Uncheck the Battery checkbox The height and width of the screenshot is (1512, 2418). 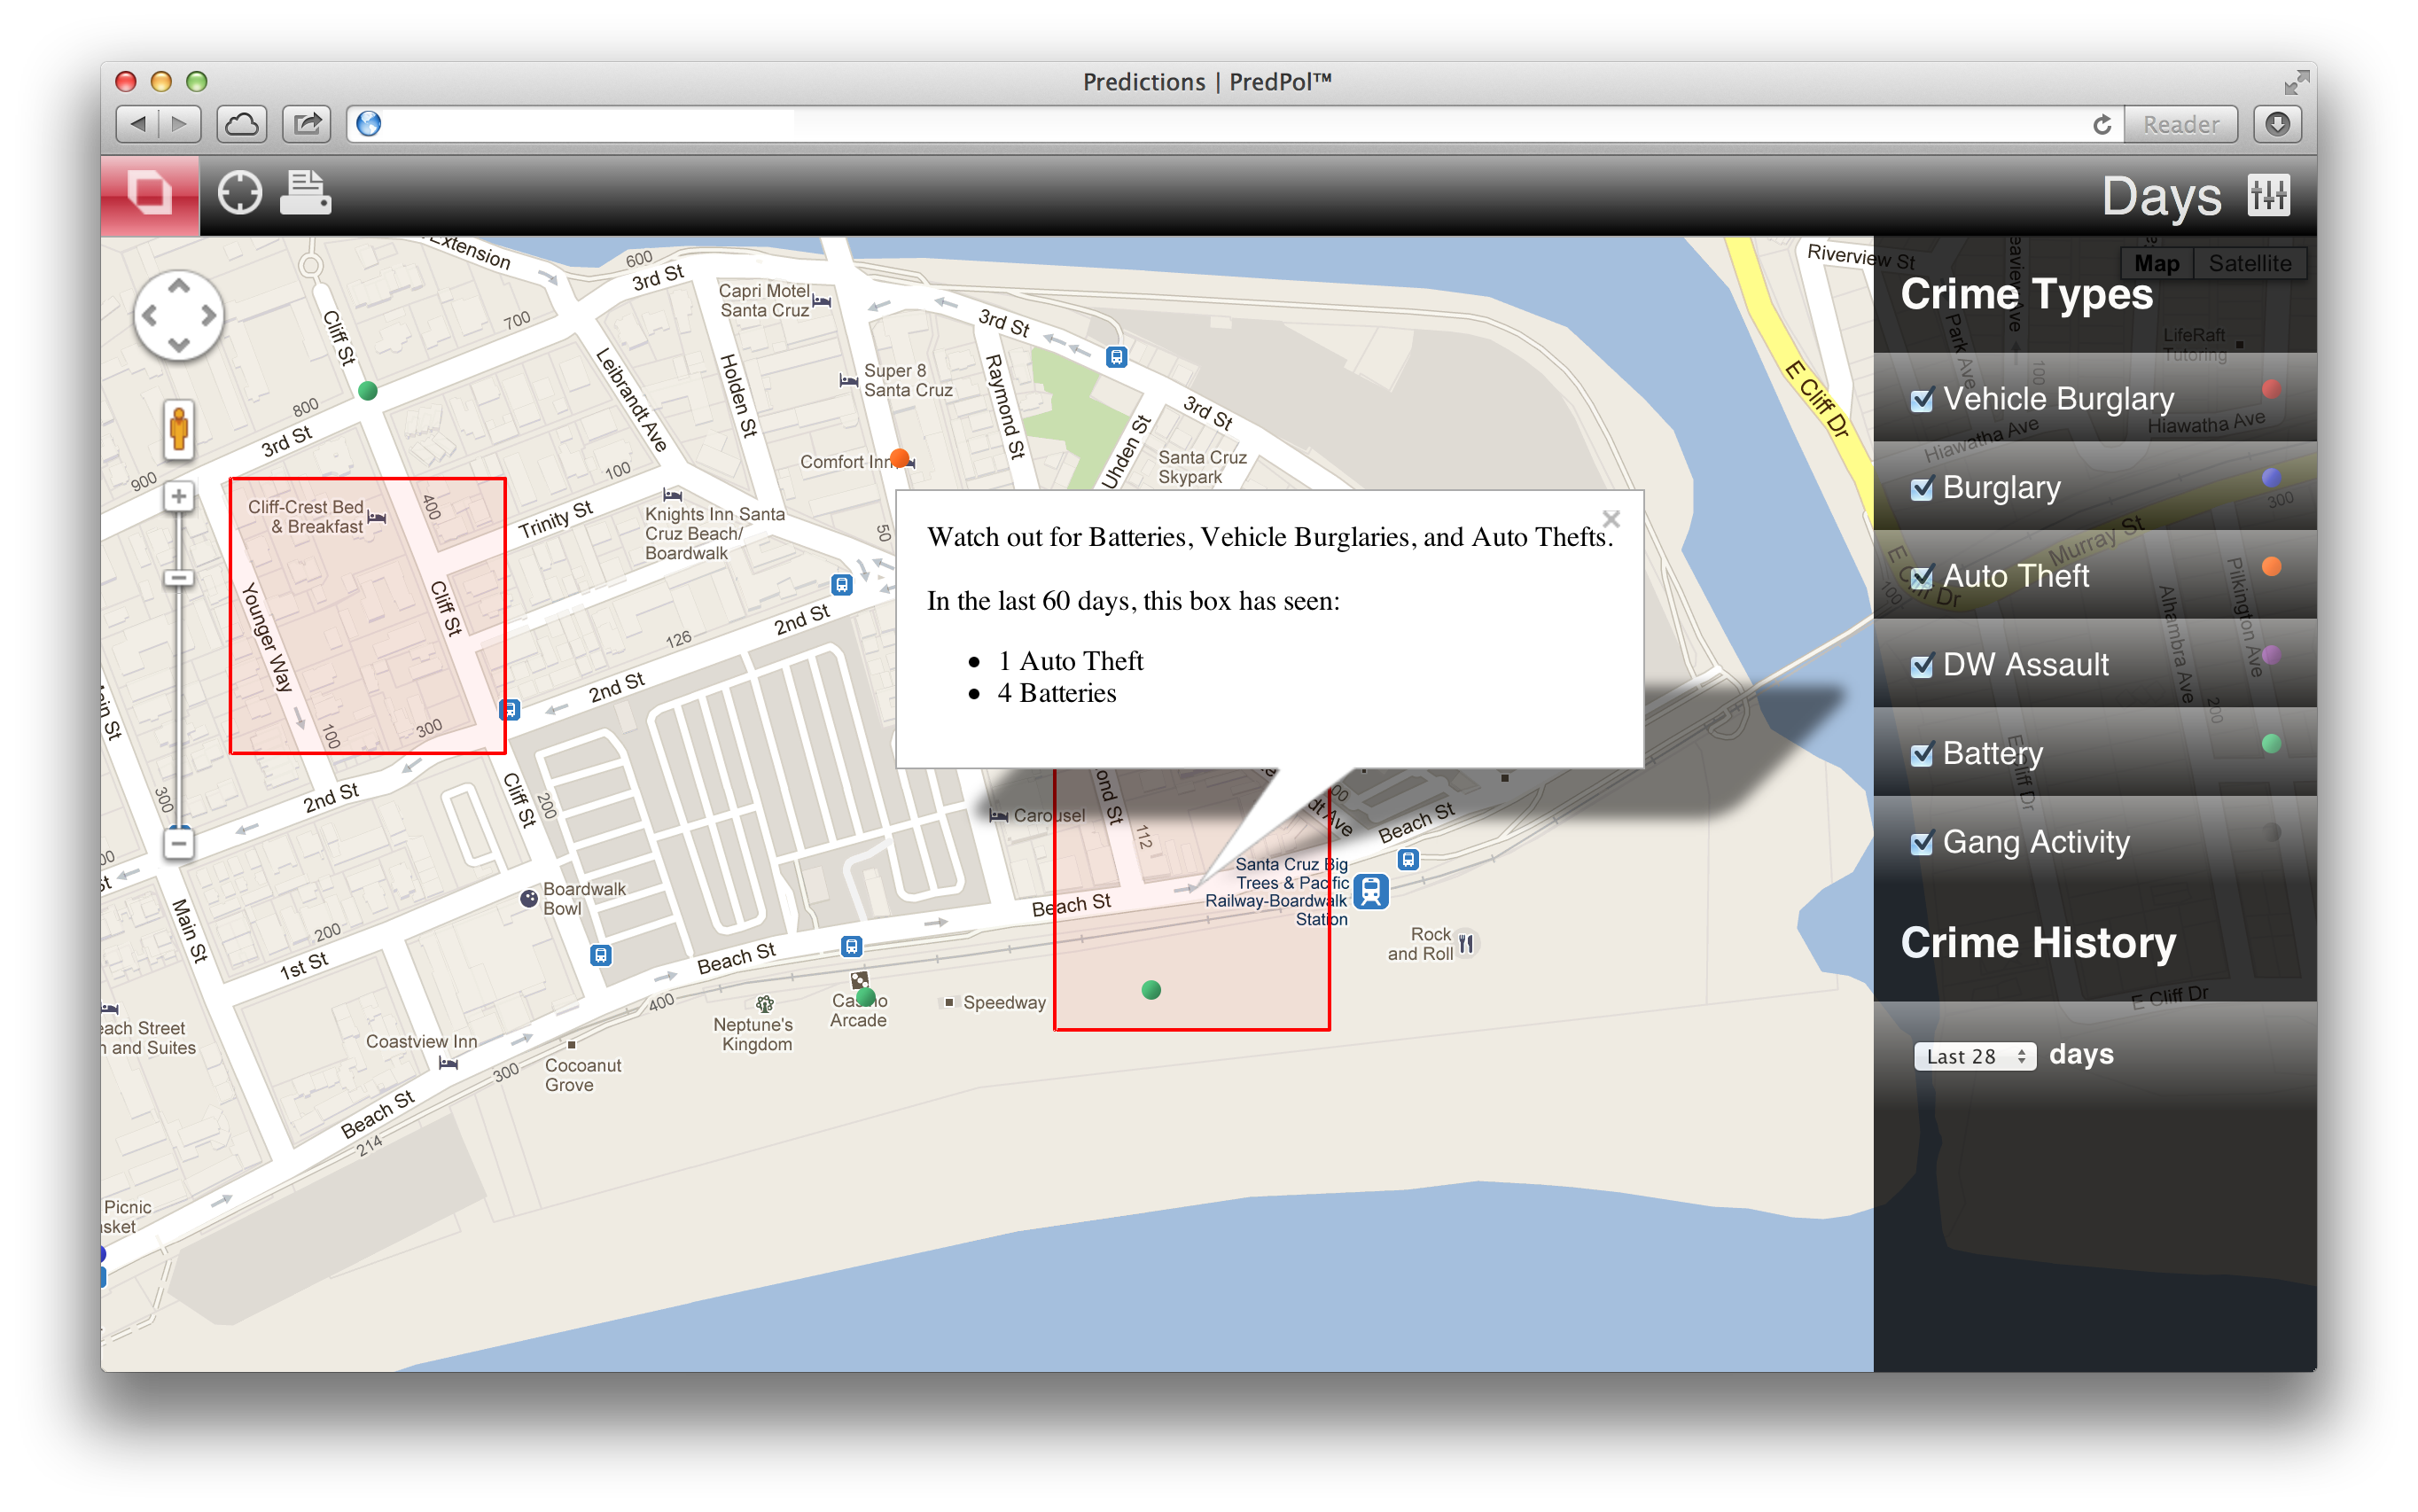tap(1921, 755)
